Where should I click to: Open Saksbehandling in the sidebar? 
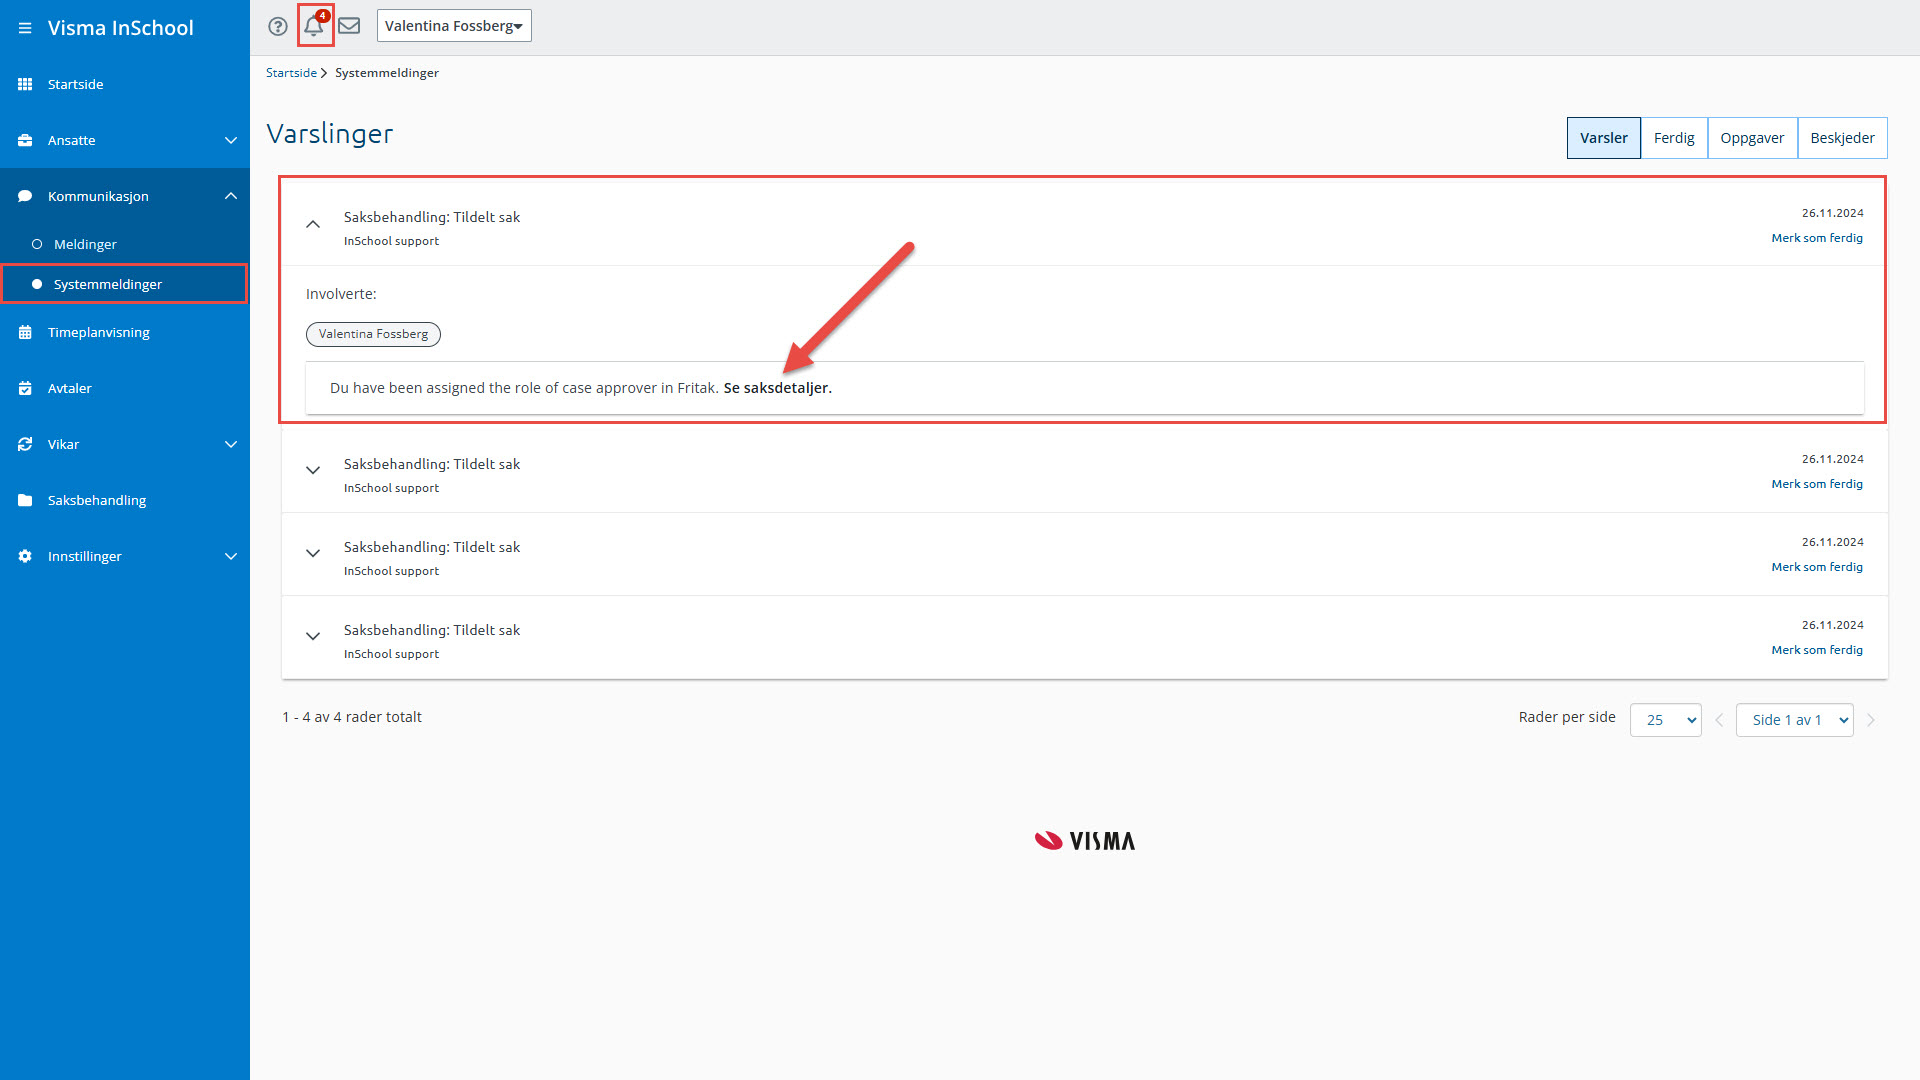pyautogui.click(x=97, y=500)
